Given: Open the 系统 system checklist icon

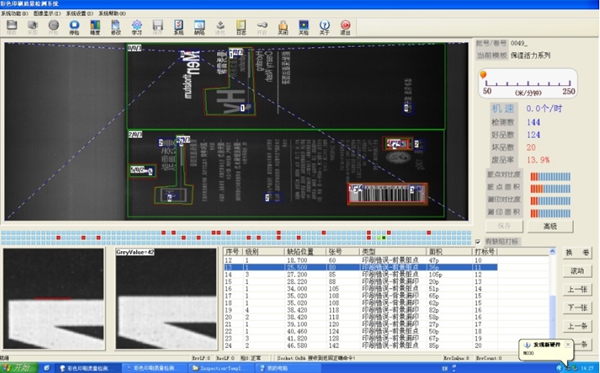Looking at the screenshot, I should (x=179, y=27).
